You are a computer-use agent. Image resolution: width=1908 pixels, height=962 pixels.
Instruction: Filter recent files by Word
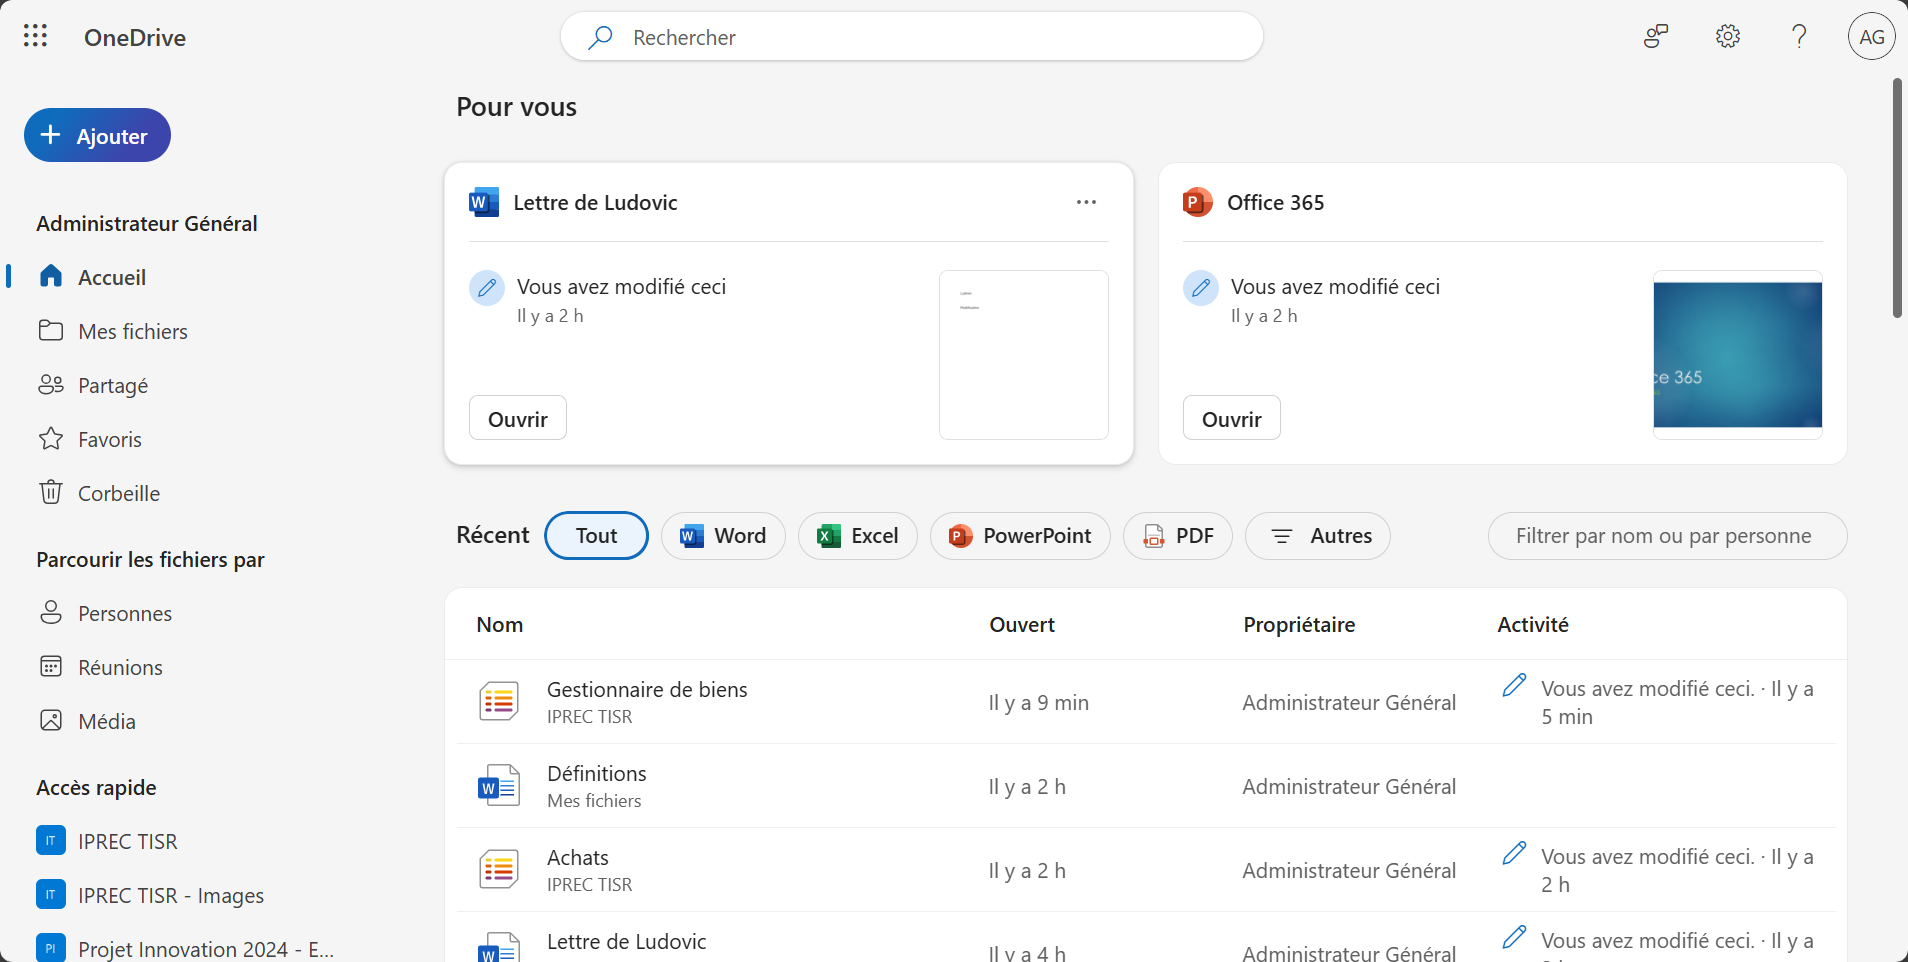(723, 536)
